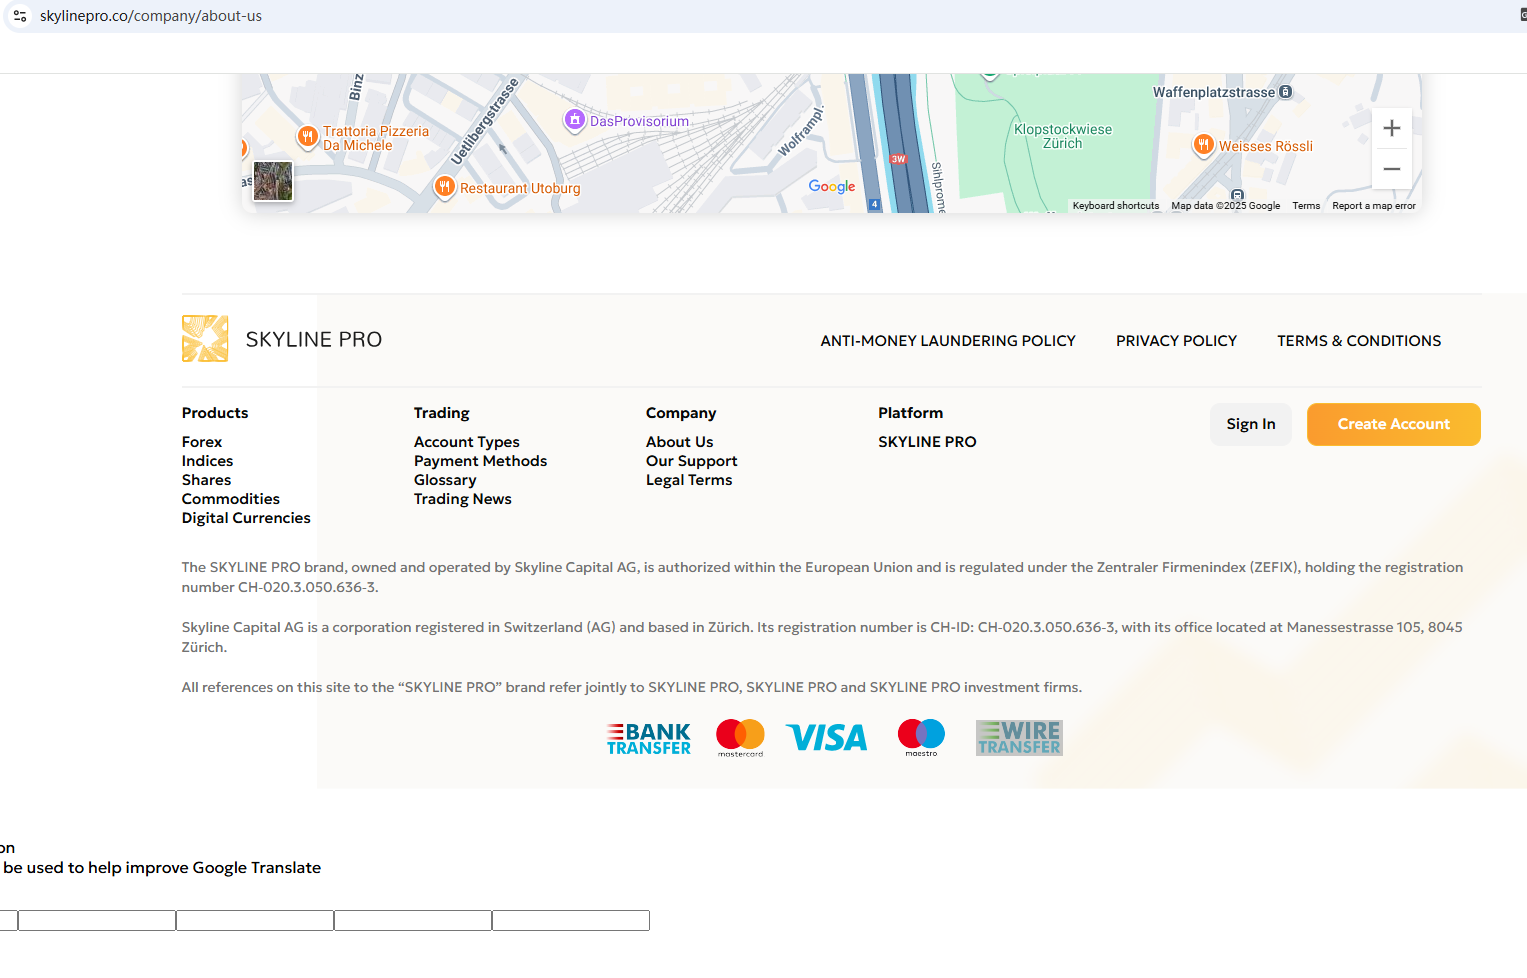Click the Mastercard payment logo
1527x978 pixels.
pyautogui.click(x=740, y=738)
